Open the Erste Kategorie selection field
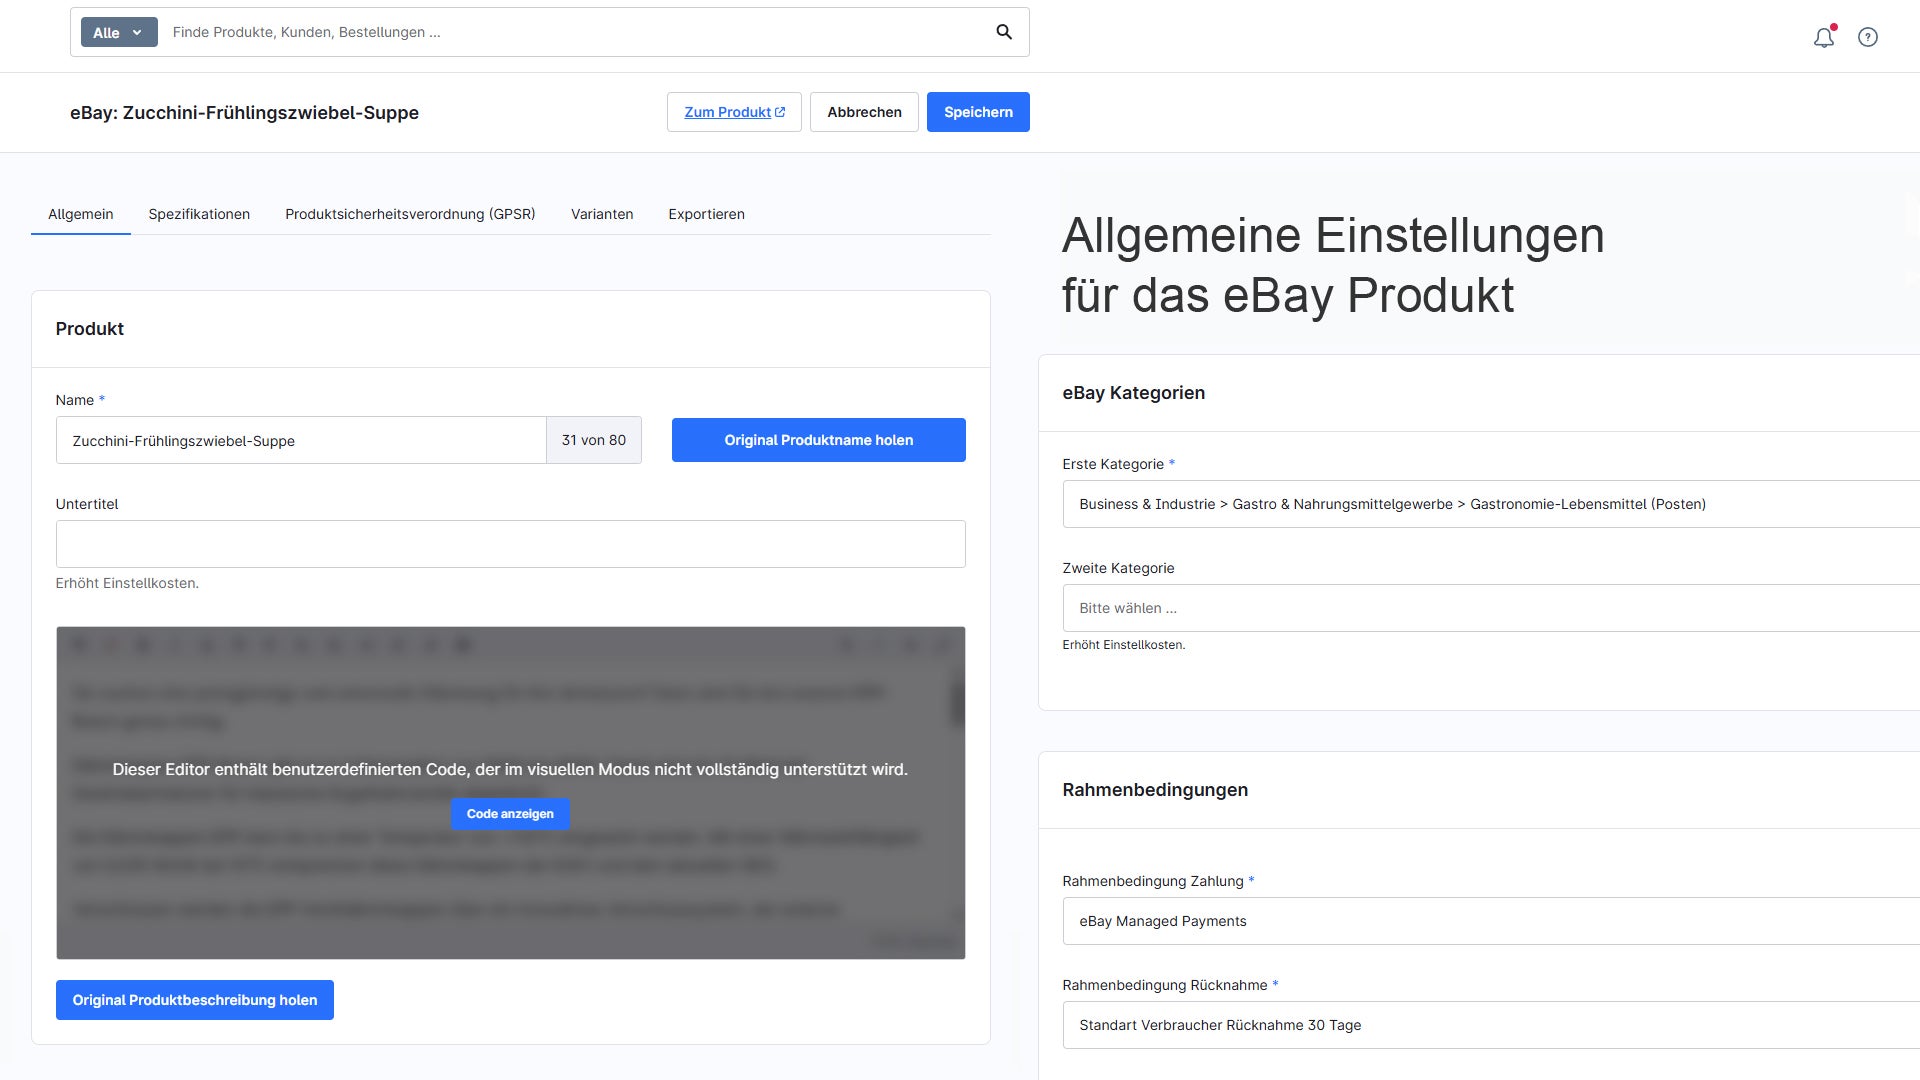 coord(1491,504)
